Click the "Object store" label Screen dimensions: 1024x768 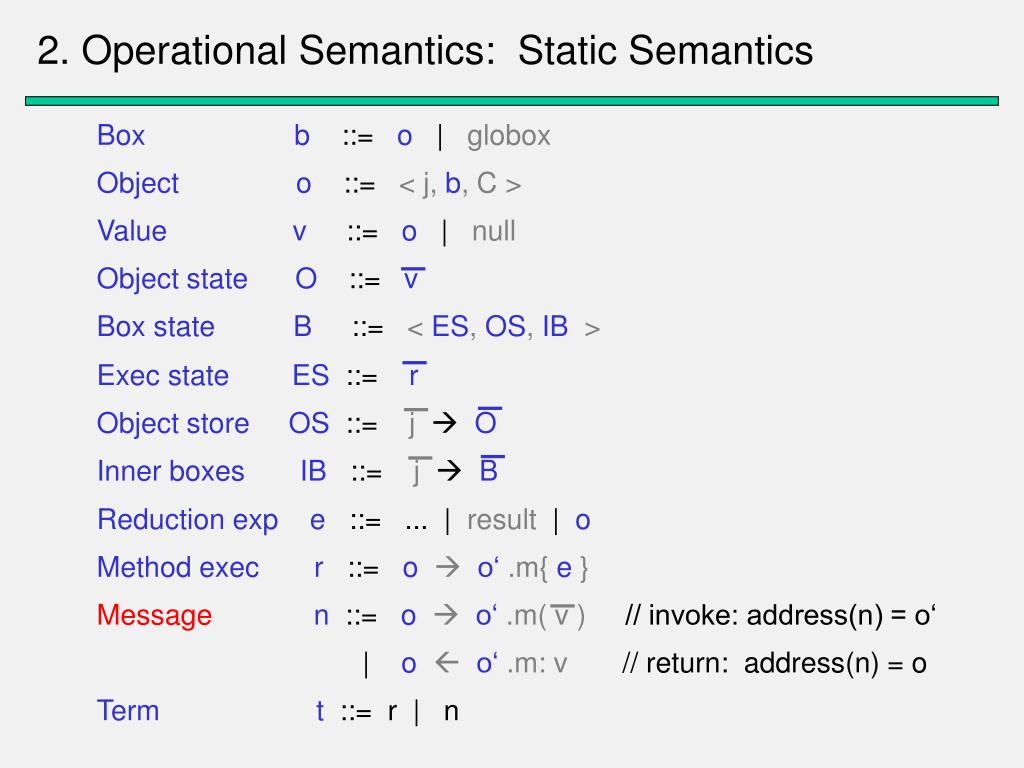(173, 423)
